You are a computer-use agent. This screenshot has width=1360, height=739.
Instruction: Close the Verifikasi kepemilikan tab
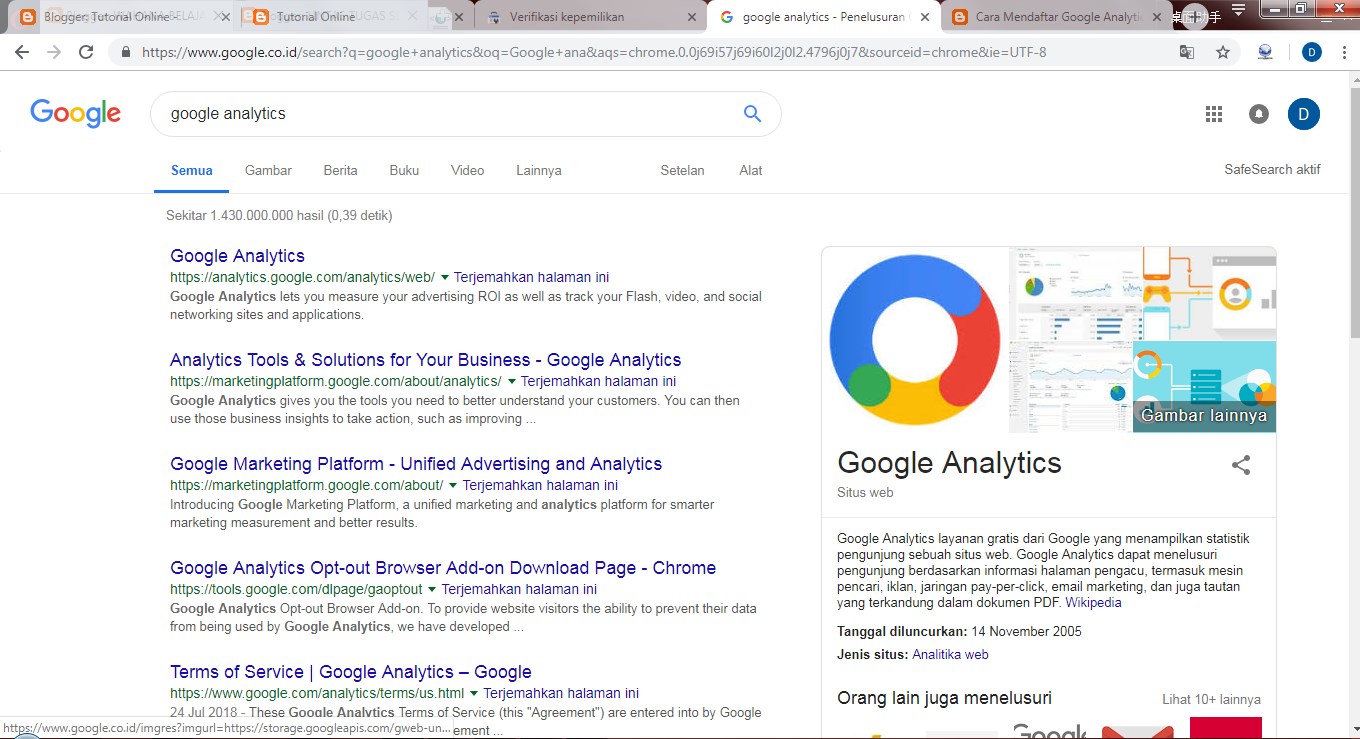click(692, 17)
